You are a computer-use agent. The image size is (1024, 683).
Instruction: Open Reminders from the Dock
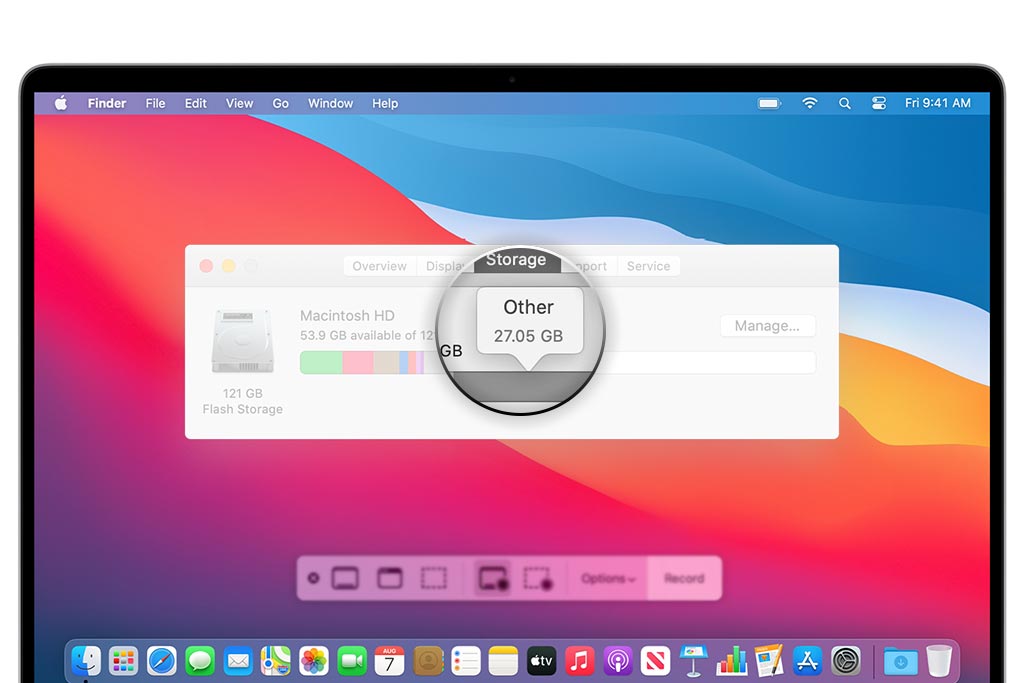coord(466,661)
